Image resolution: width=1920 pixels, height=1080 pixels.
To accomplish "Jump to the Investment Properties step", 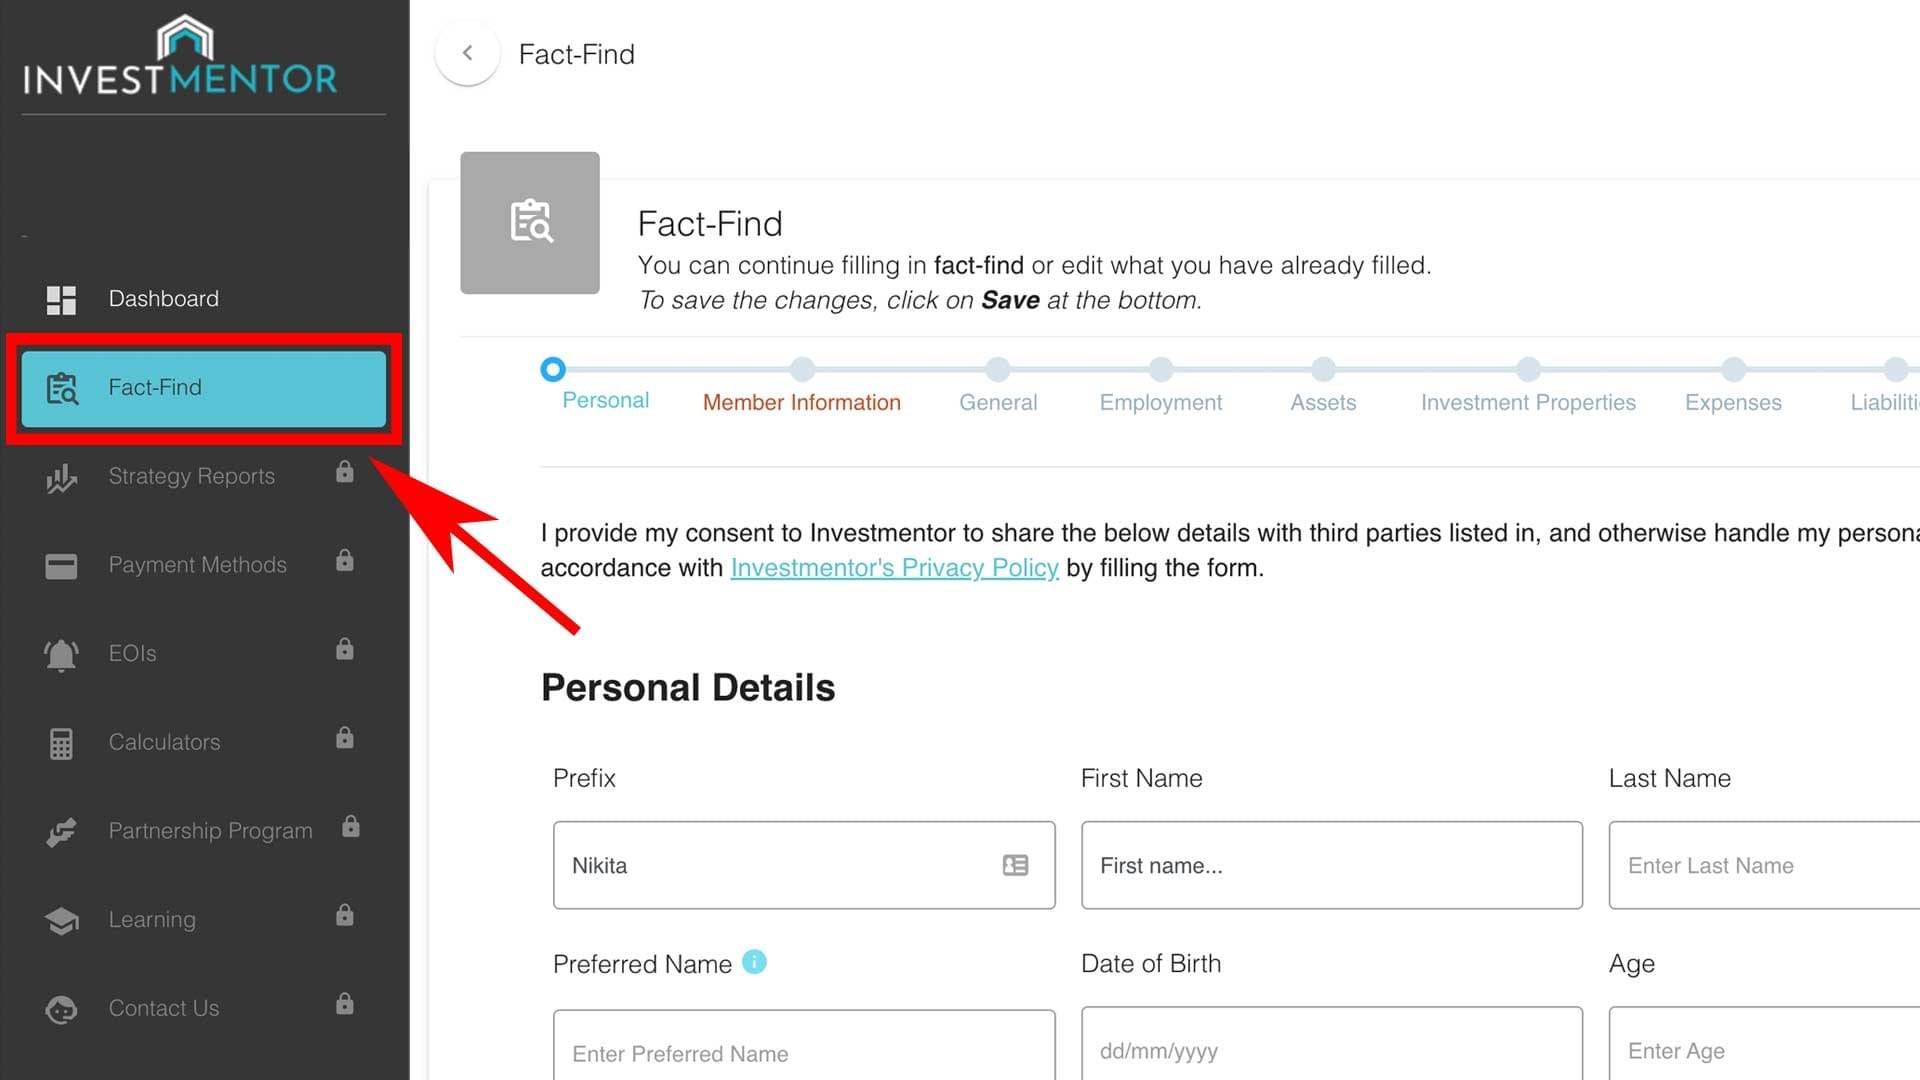I will [1527, 402].
